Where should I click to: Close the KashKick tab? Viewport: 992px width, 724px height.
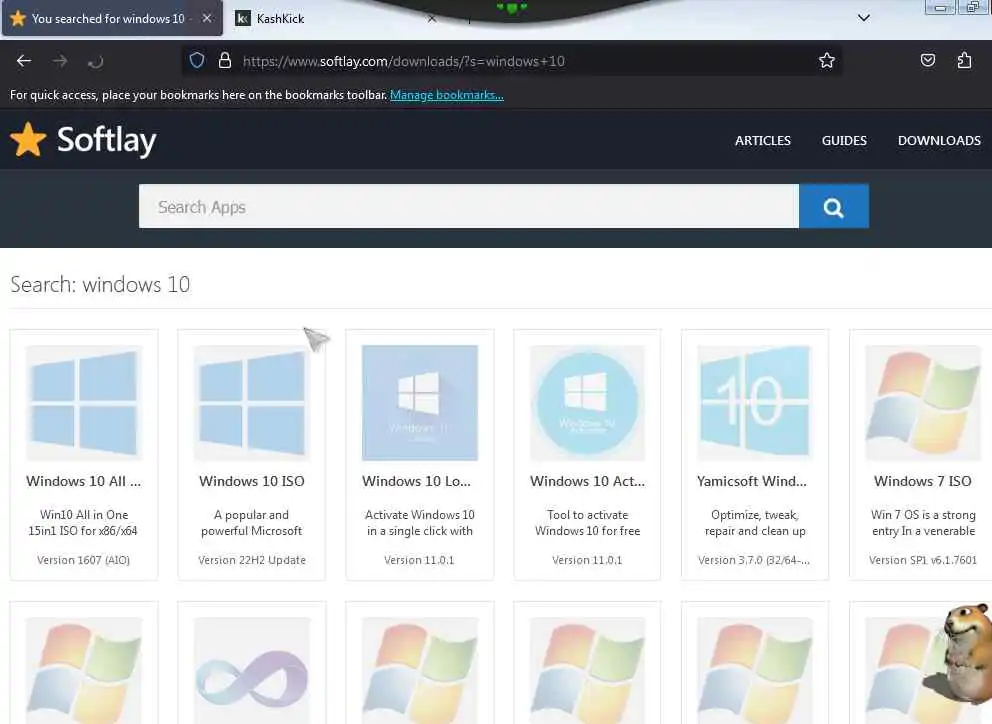coord(431,18)
